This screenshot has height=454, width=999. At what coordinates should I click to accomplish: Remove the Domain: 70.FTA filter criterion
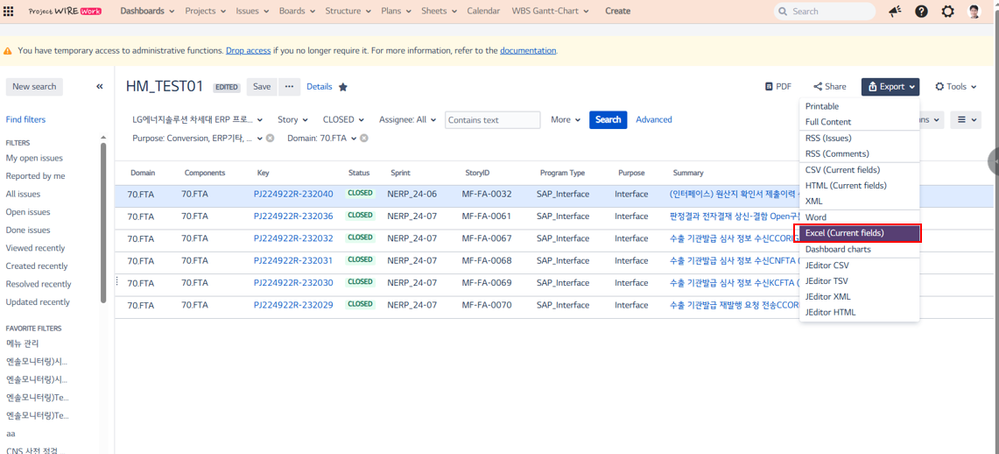364,138
